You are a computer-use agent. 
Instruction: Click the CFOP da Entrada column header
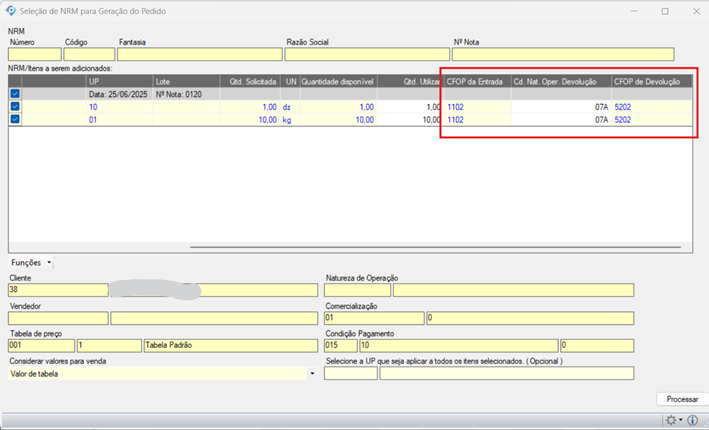click(x=475, y=81)
